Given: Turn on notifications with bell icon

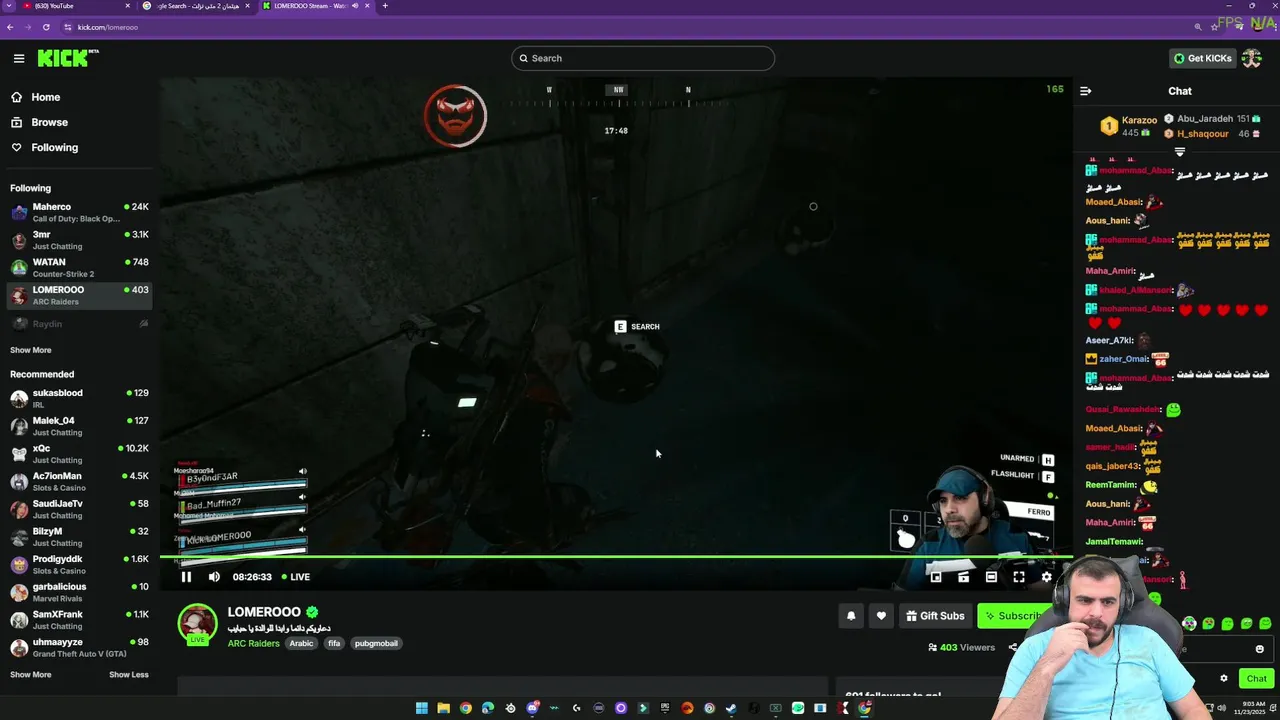Looking at the screenshot, I should (851, 616).
